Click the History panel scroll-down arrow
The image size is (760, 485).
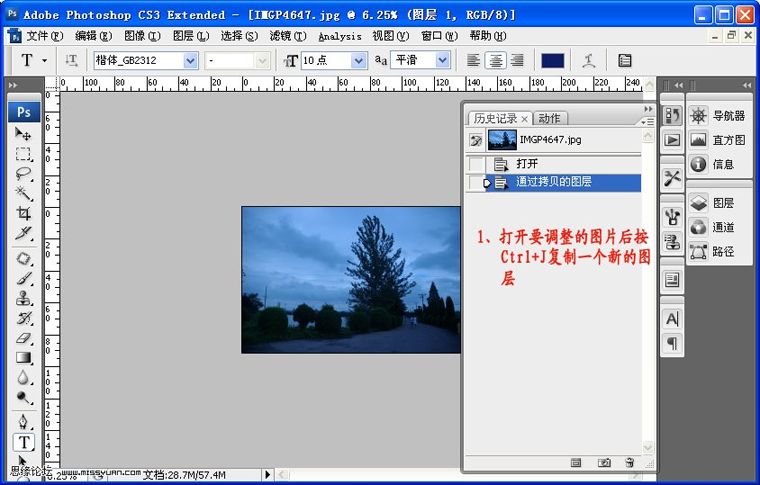(x=648, y=447)
